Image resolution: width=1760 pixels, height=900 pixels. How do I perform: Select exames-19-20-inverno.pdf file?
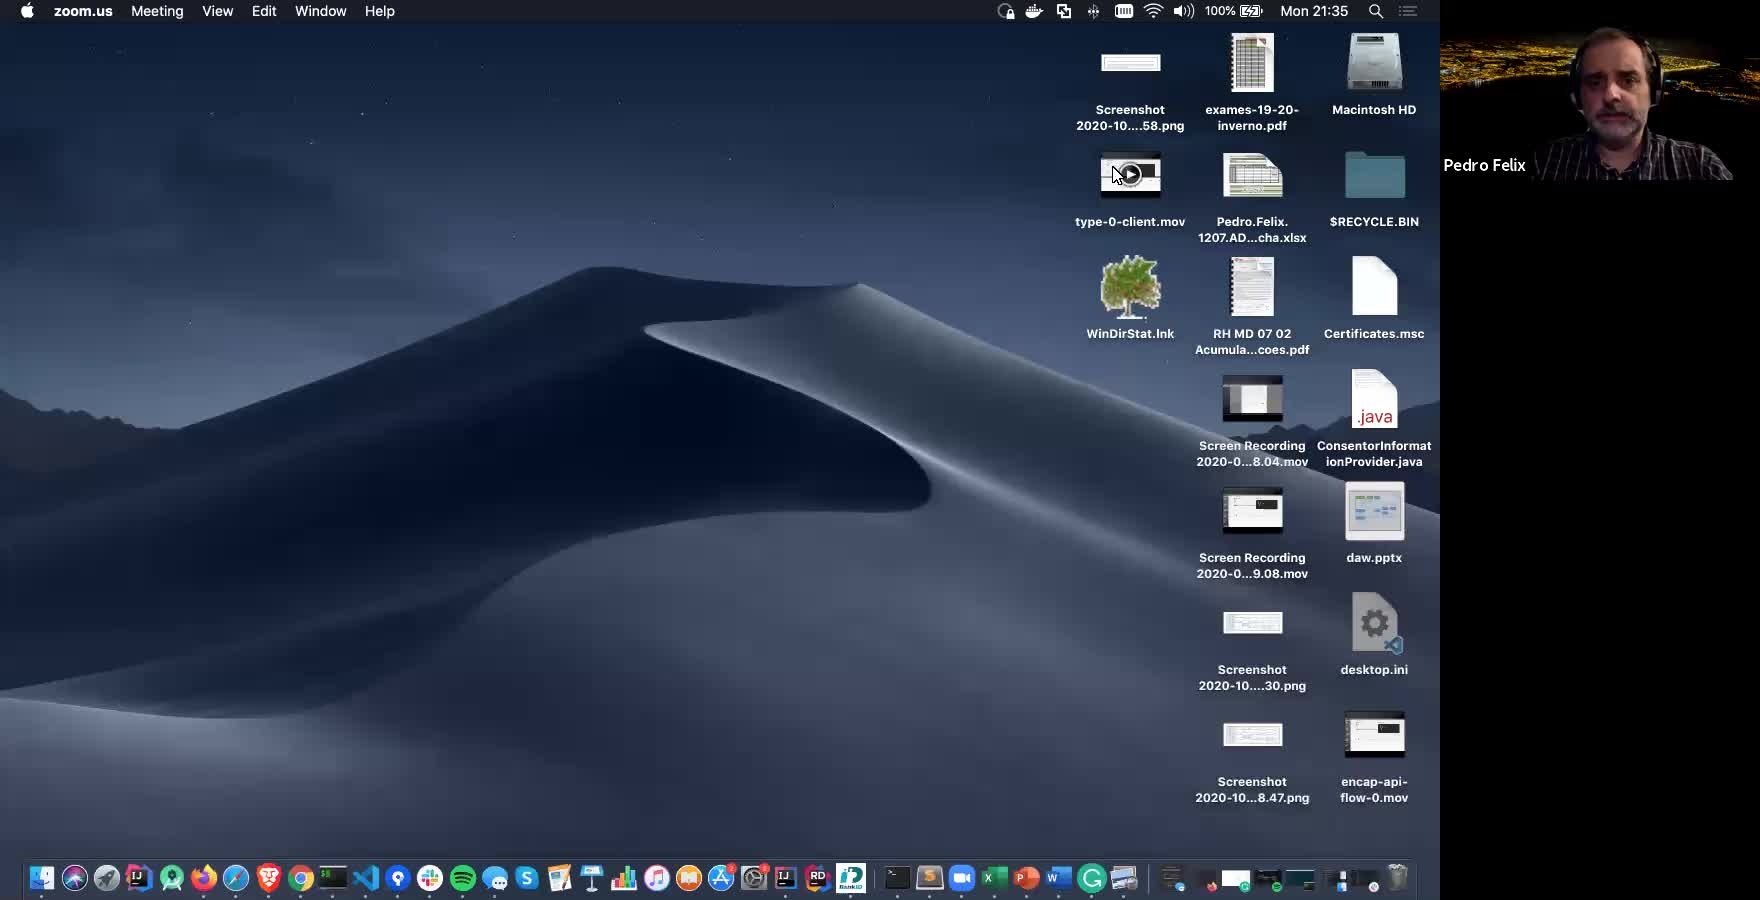point(1252,82)
